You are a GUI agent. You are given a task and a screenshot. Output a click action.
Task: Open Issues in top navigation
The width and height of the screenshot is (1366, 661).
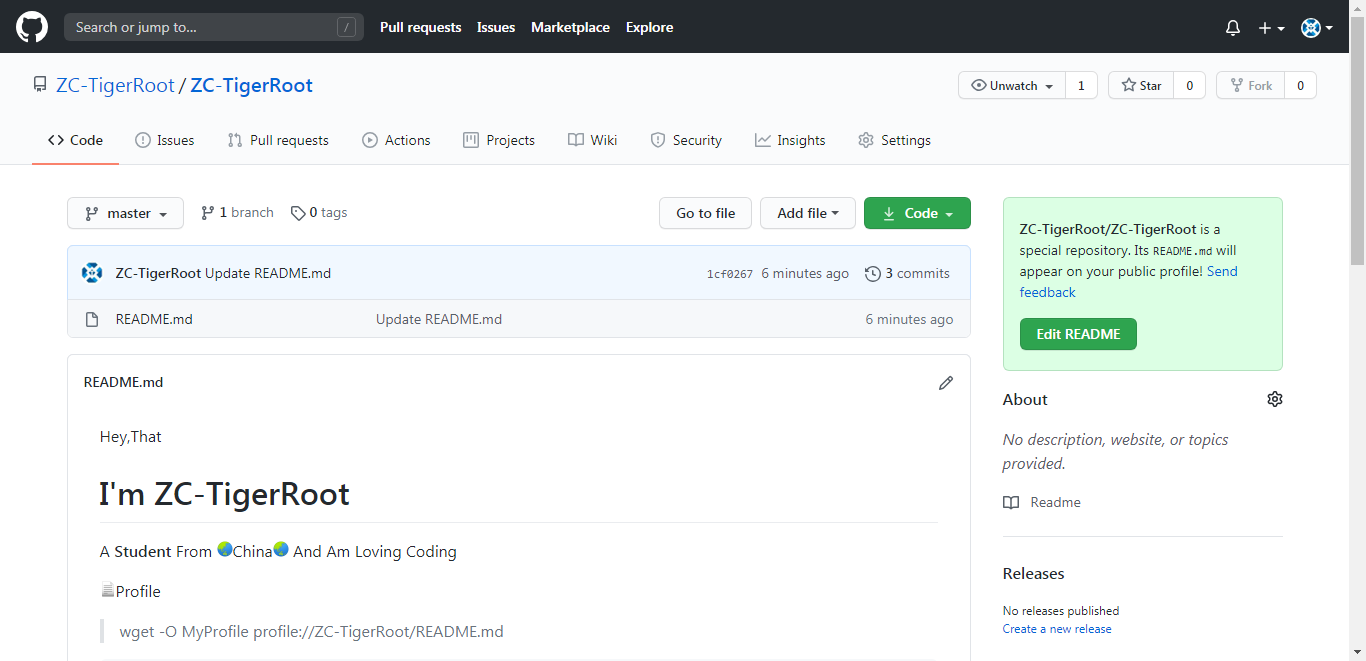pyautogui.click(x=496, y=27)
